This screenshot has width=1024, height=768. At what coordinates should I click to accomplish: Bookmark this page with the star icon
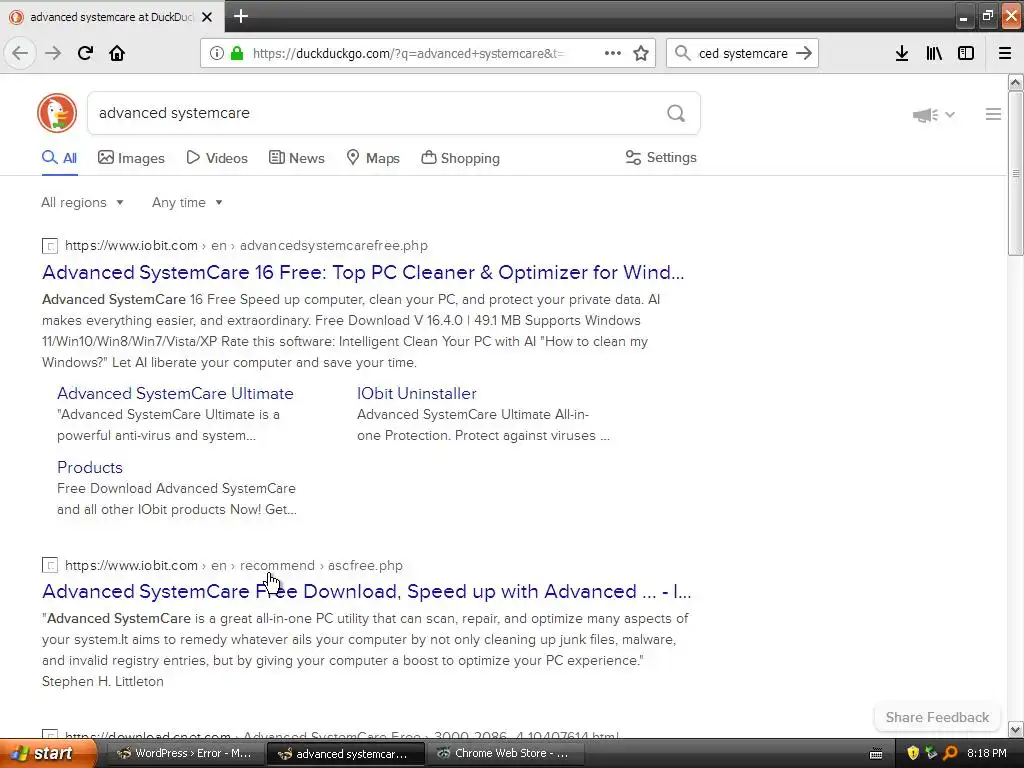point(641,54)
